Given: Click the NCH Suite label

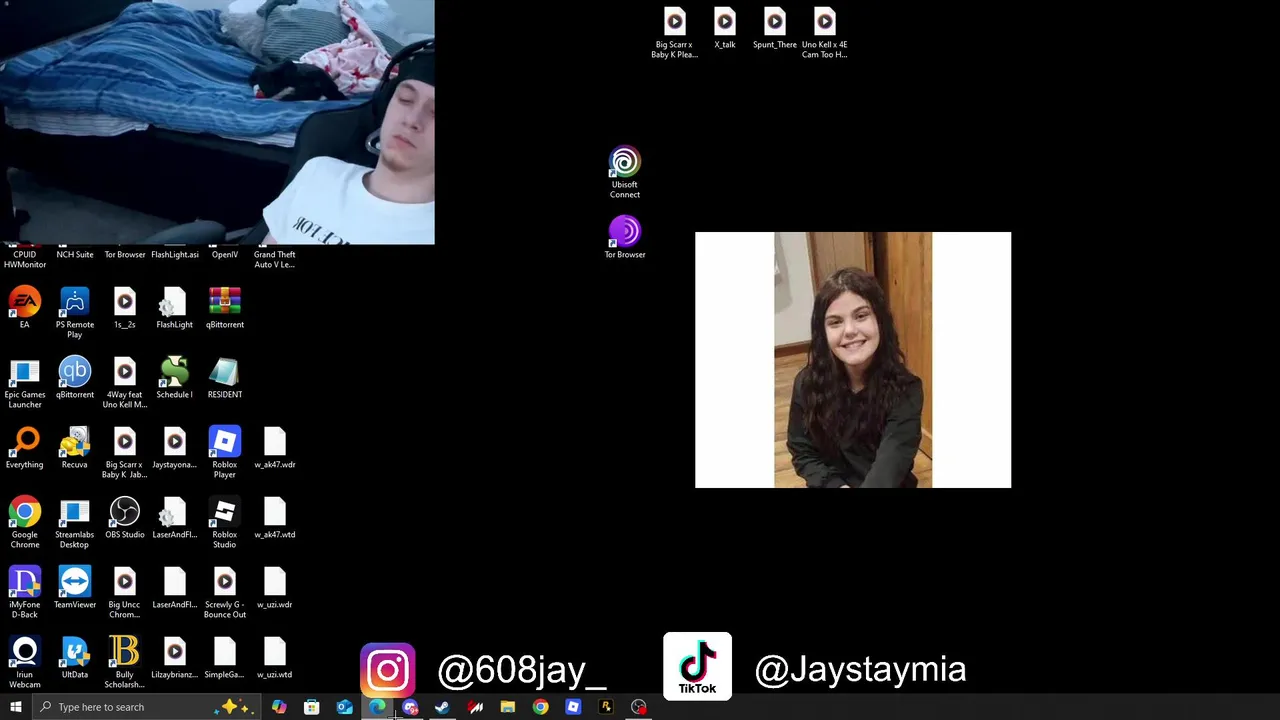Looking at the screenshot, I should tap(75, 255).
